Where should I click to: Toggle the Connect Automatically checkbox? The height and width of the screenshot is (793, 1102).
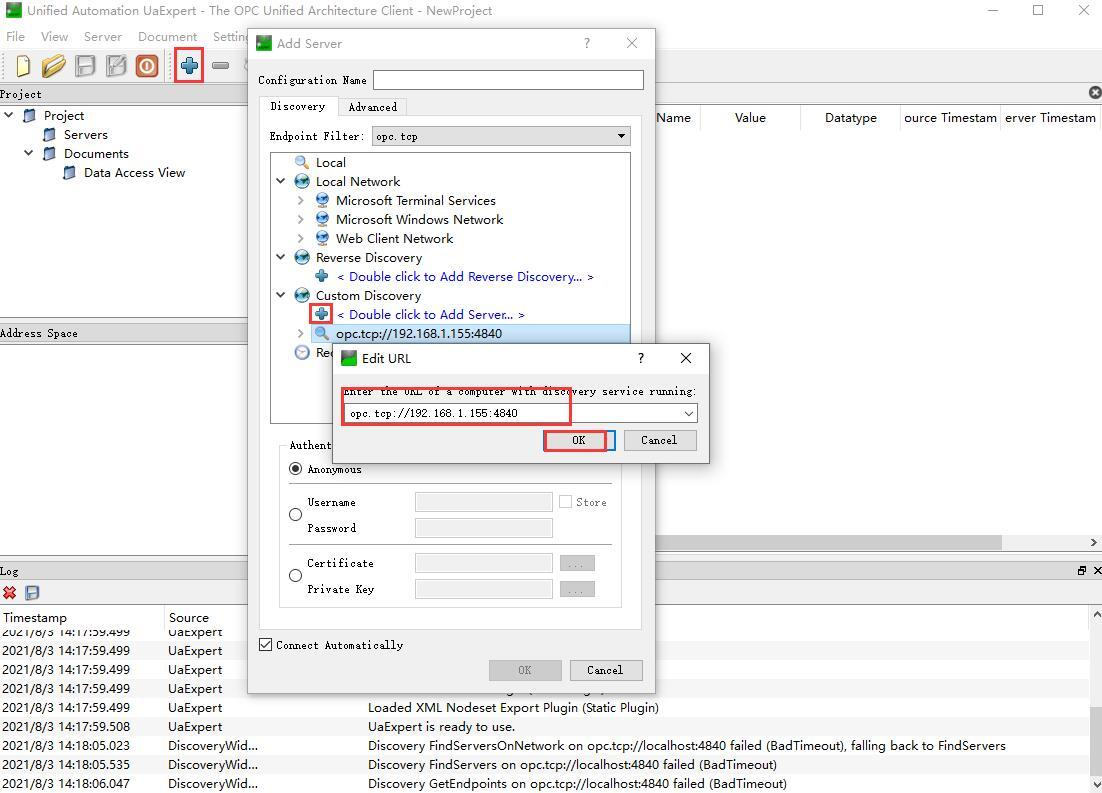coord(266,645)
